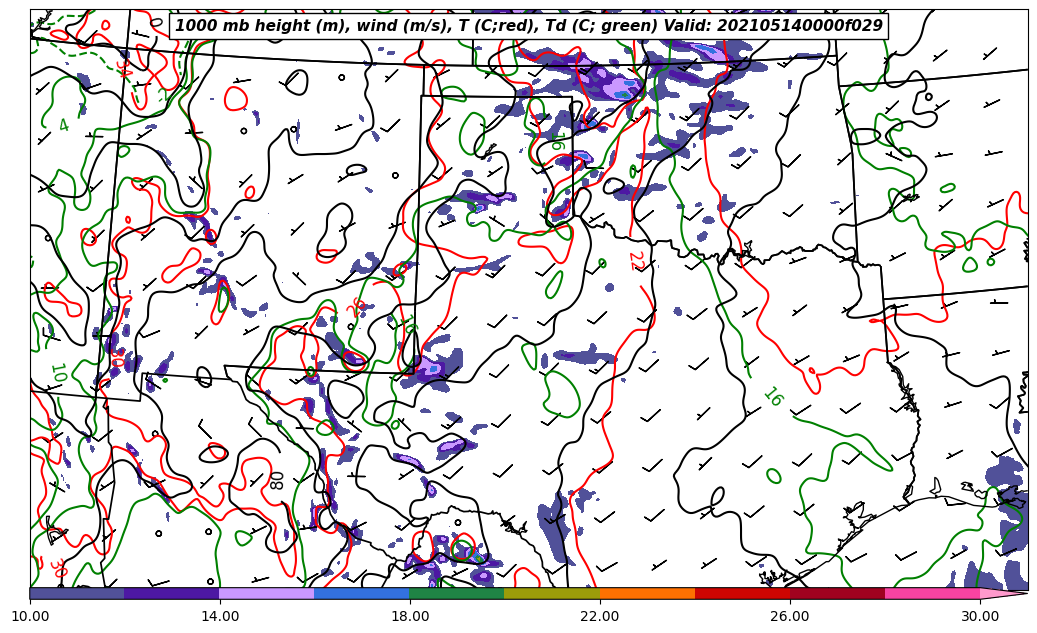Click the red 22 temperature contour label
1037x633 pixels.
tap(635, 261)
